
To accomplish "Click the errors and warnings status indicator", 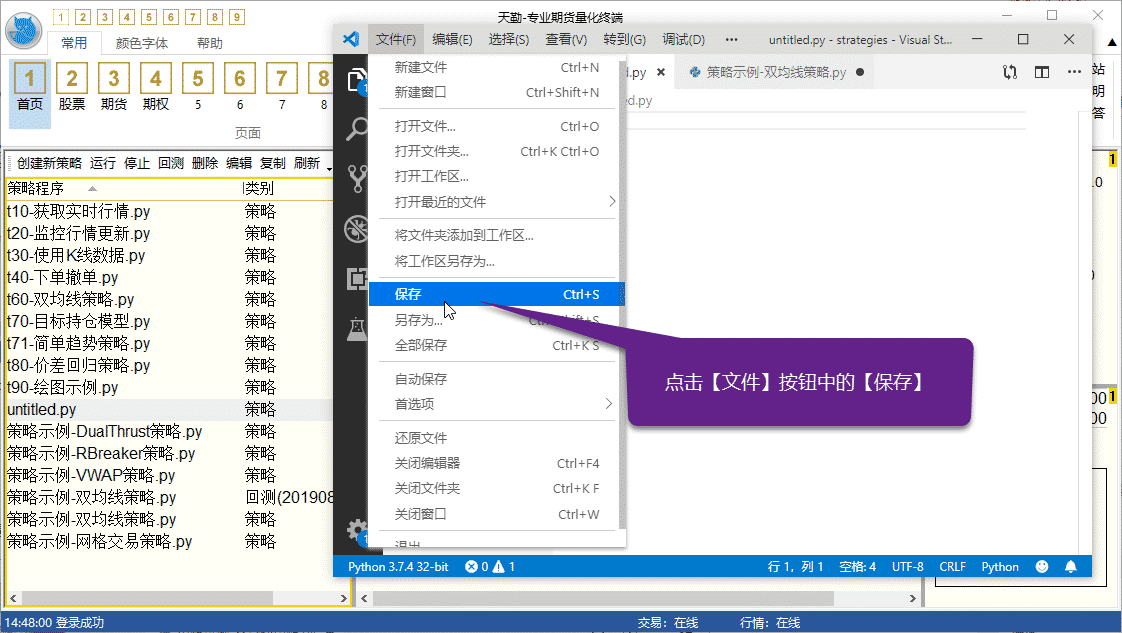I will (x=489, y=567).
